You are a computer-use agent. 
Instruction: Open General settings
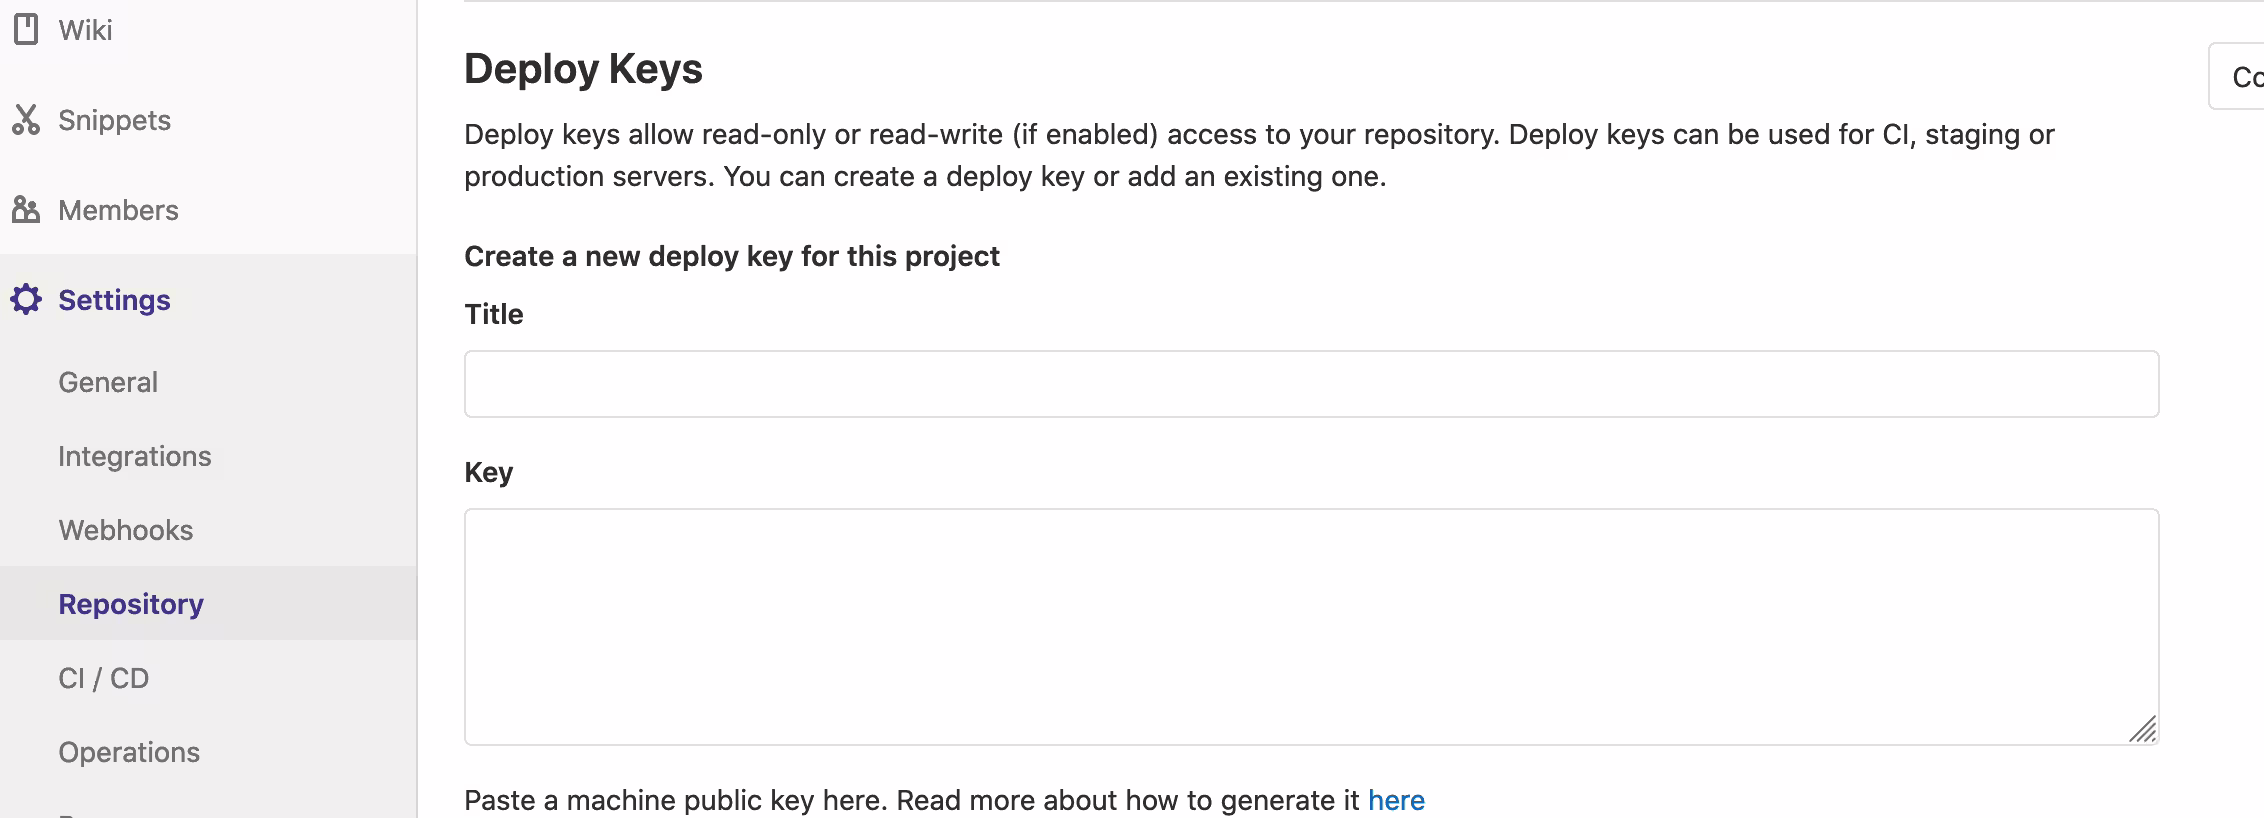tap(107, 381)
